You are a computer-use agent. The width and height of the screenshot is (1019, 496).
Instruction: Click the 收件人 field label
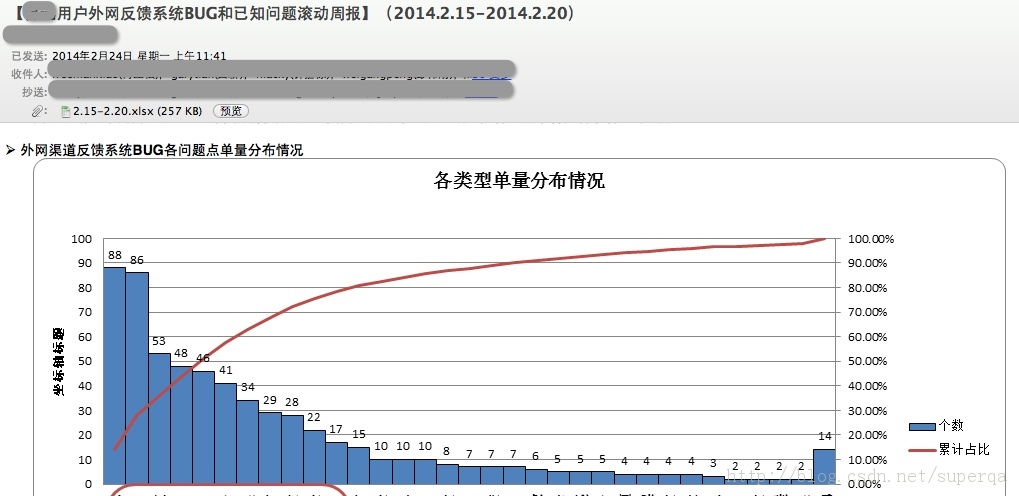pos(29,74)
